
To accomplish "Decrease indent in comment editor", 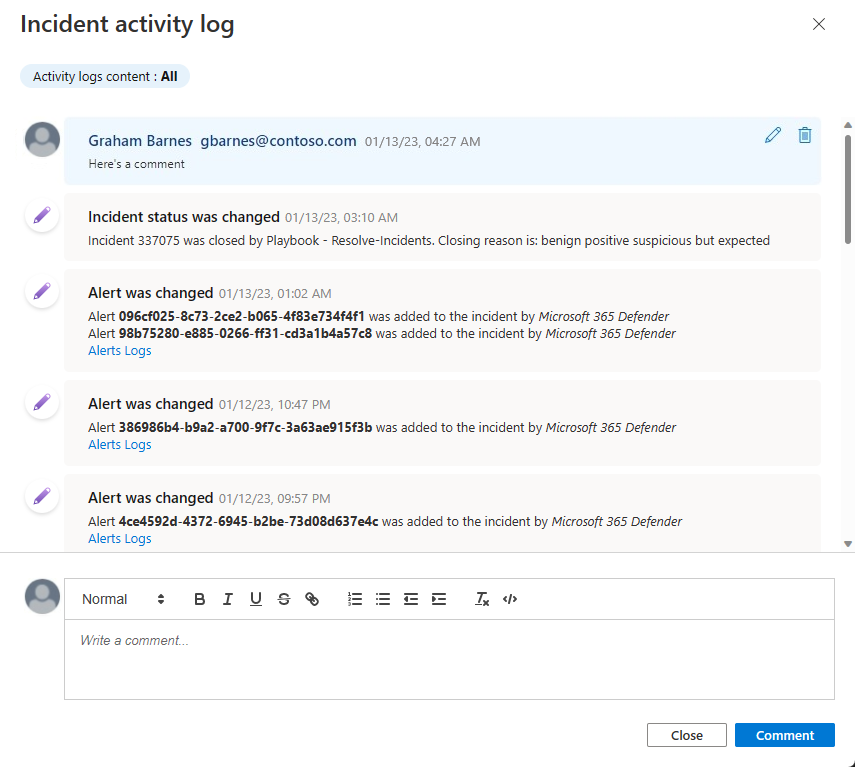I will tap(411, 598).
